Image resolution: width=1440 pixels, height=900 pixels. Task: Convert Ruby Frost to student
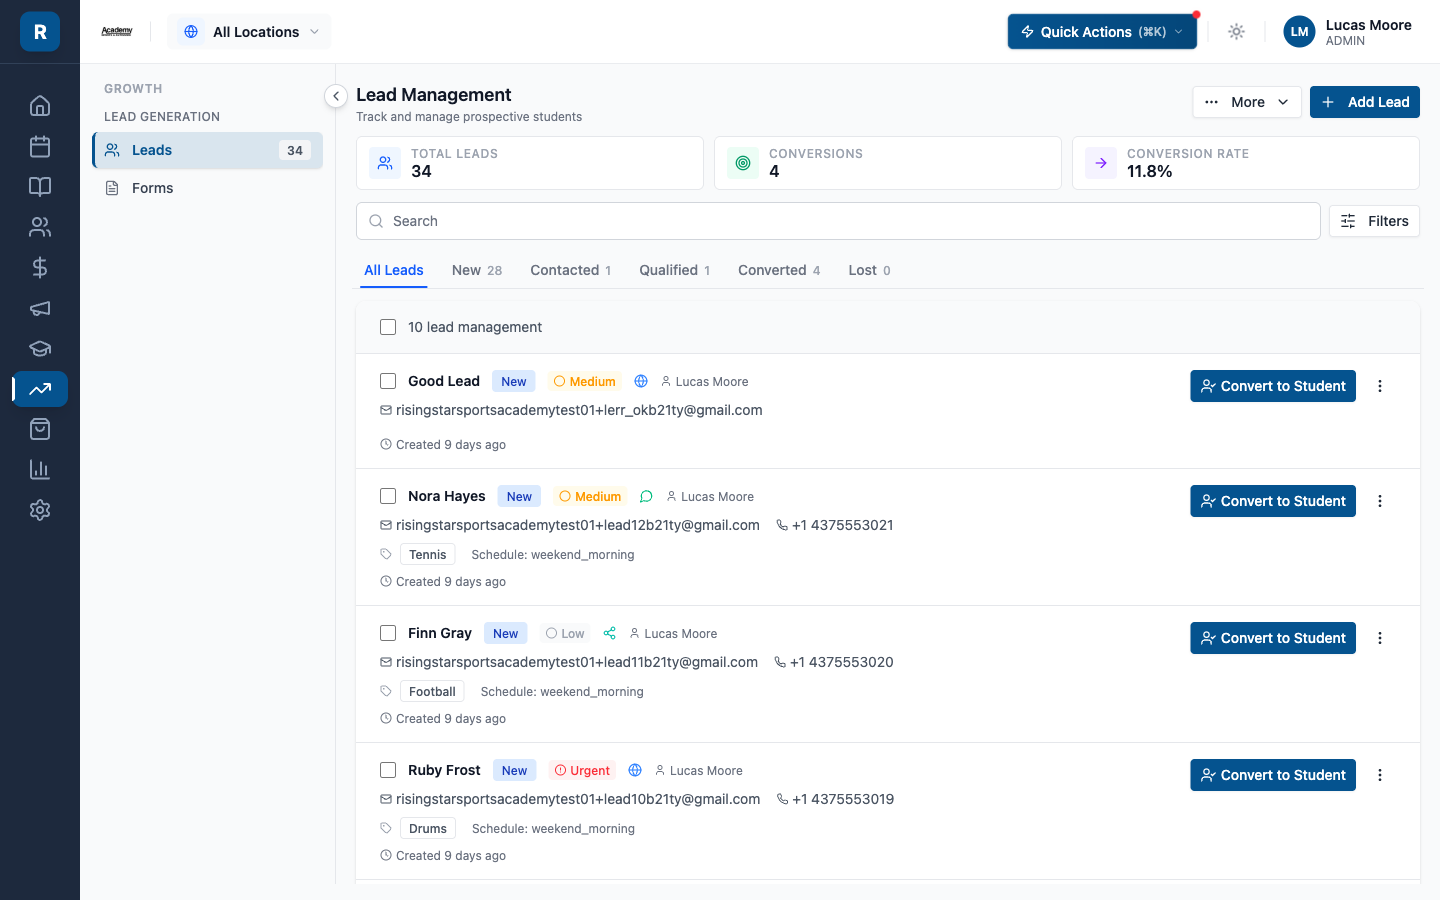pyautogui.click(x=1273, y=775)
